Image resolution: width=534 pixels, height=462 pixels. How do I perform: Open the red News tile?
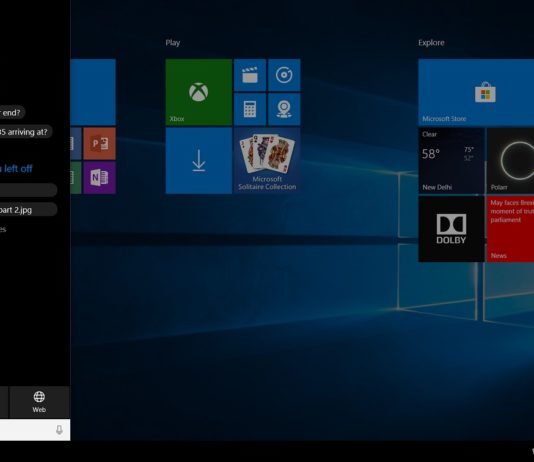[x=510, y=229]
